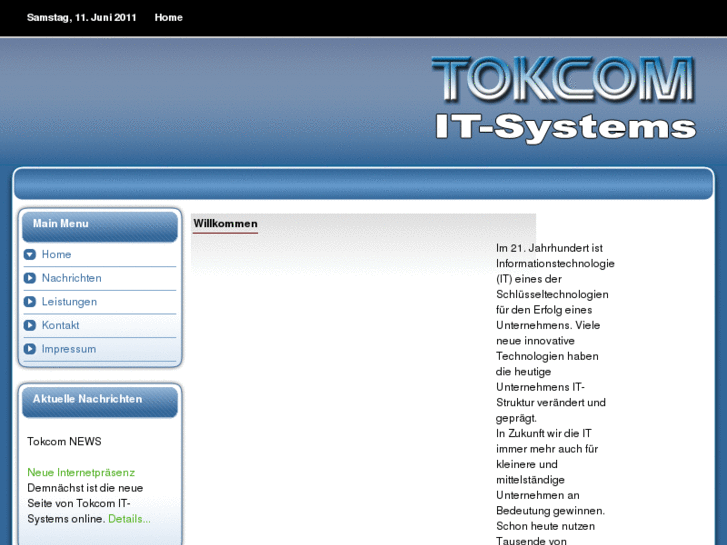Screen dimensions: 727x545
Task: Open Home in the Main Menu sidebar
Action: point(57,255)
